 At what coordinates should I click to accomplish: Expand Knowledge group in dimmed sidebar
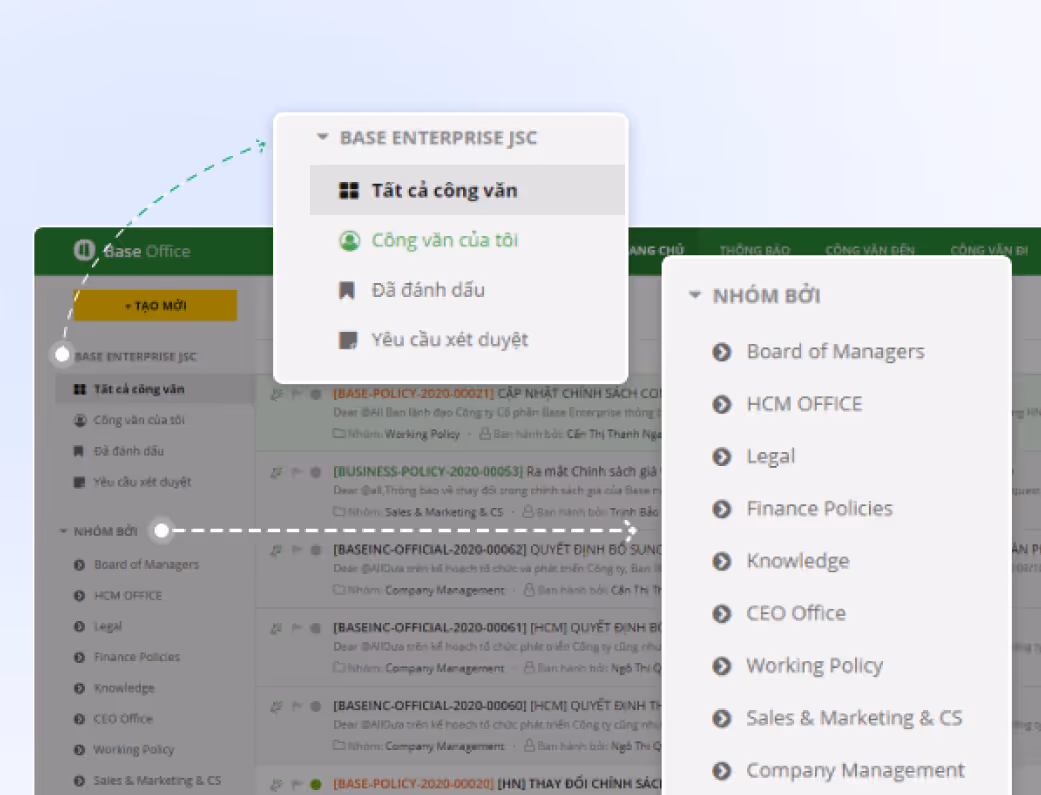pos(79,688)
